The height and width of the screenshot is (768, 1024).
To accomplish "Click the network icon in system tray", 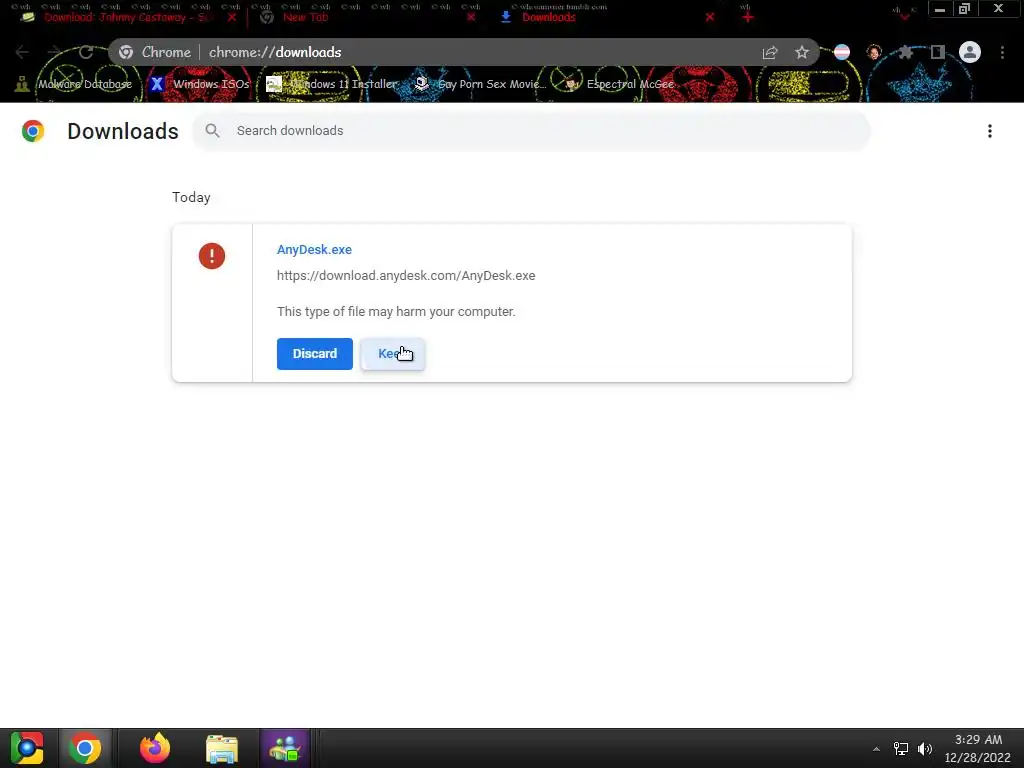I will 901,749.
